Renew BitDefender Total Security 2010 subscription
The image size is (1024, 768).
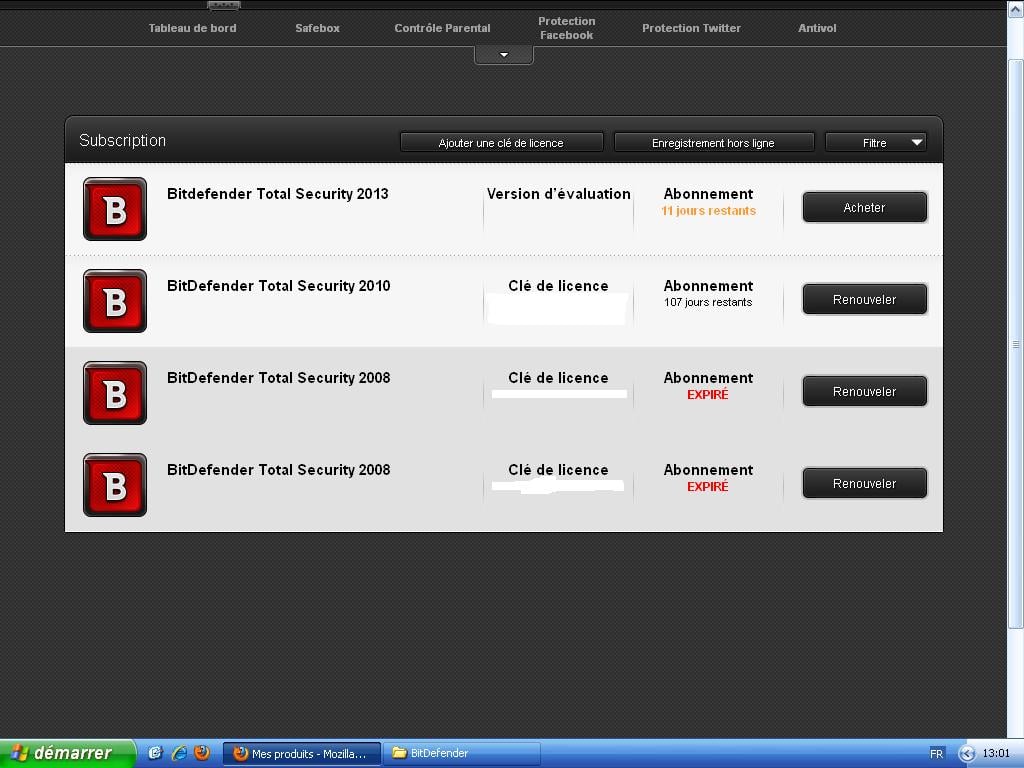[x=865, y=299]
